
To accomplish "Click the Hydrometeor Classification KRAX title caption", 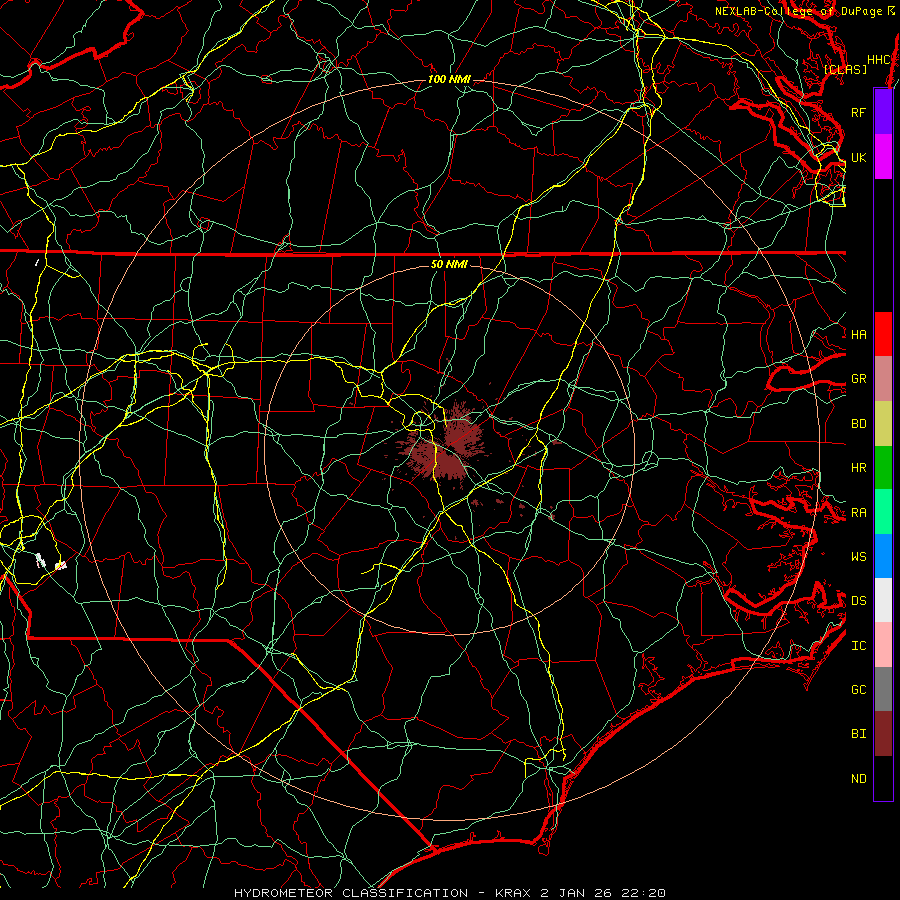I will [x=449, y=893].
